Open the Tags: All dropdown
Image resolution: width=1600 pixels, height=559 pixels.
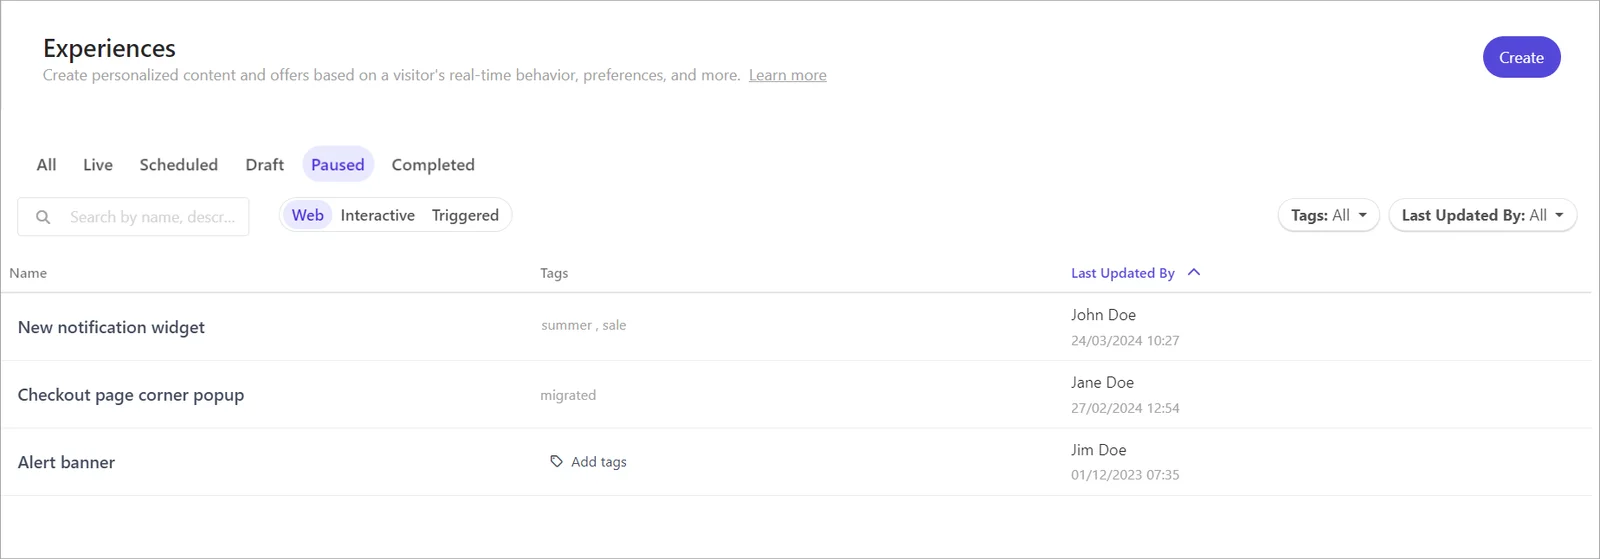[x=1328, y=215]
